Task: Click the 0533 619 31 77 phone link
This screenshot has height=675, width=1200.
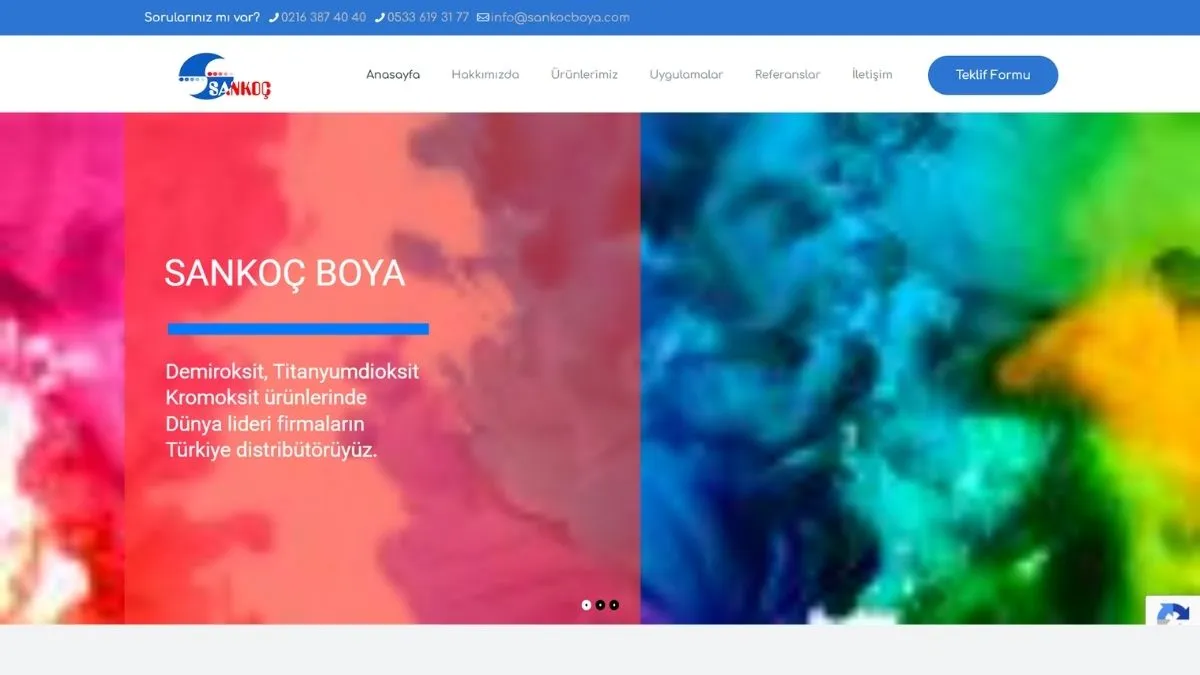Action: tap(428, 18)
